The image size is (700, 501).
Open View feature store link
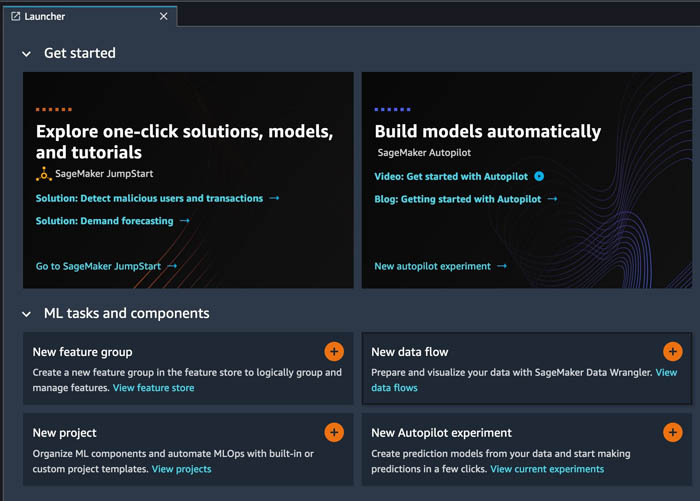tap(154, 388)
